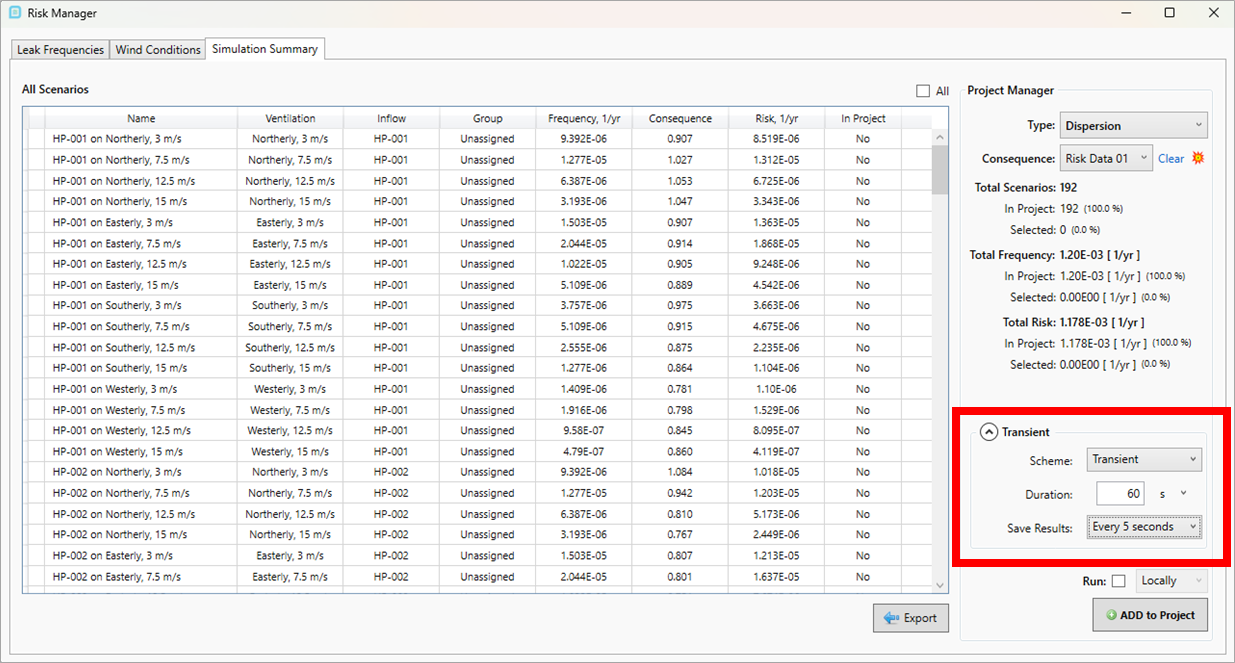1235x663 pixels.
Task: Enable the Run checkbox
Action: tap(1118, 581)
